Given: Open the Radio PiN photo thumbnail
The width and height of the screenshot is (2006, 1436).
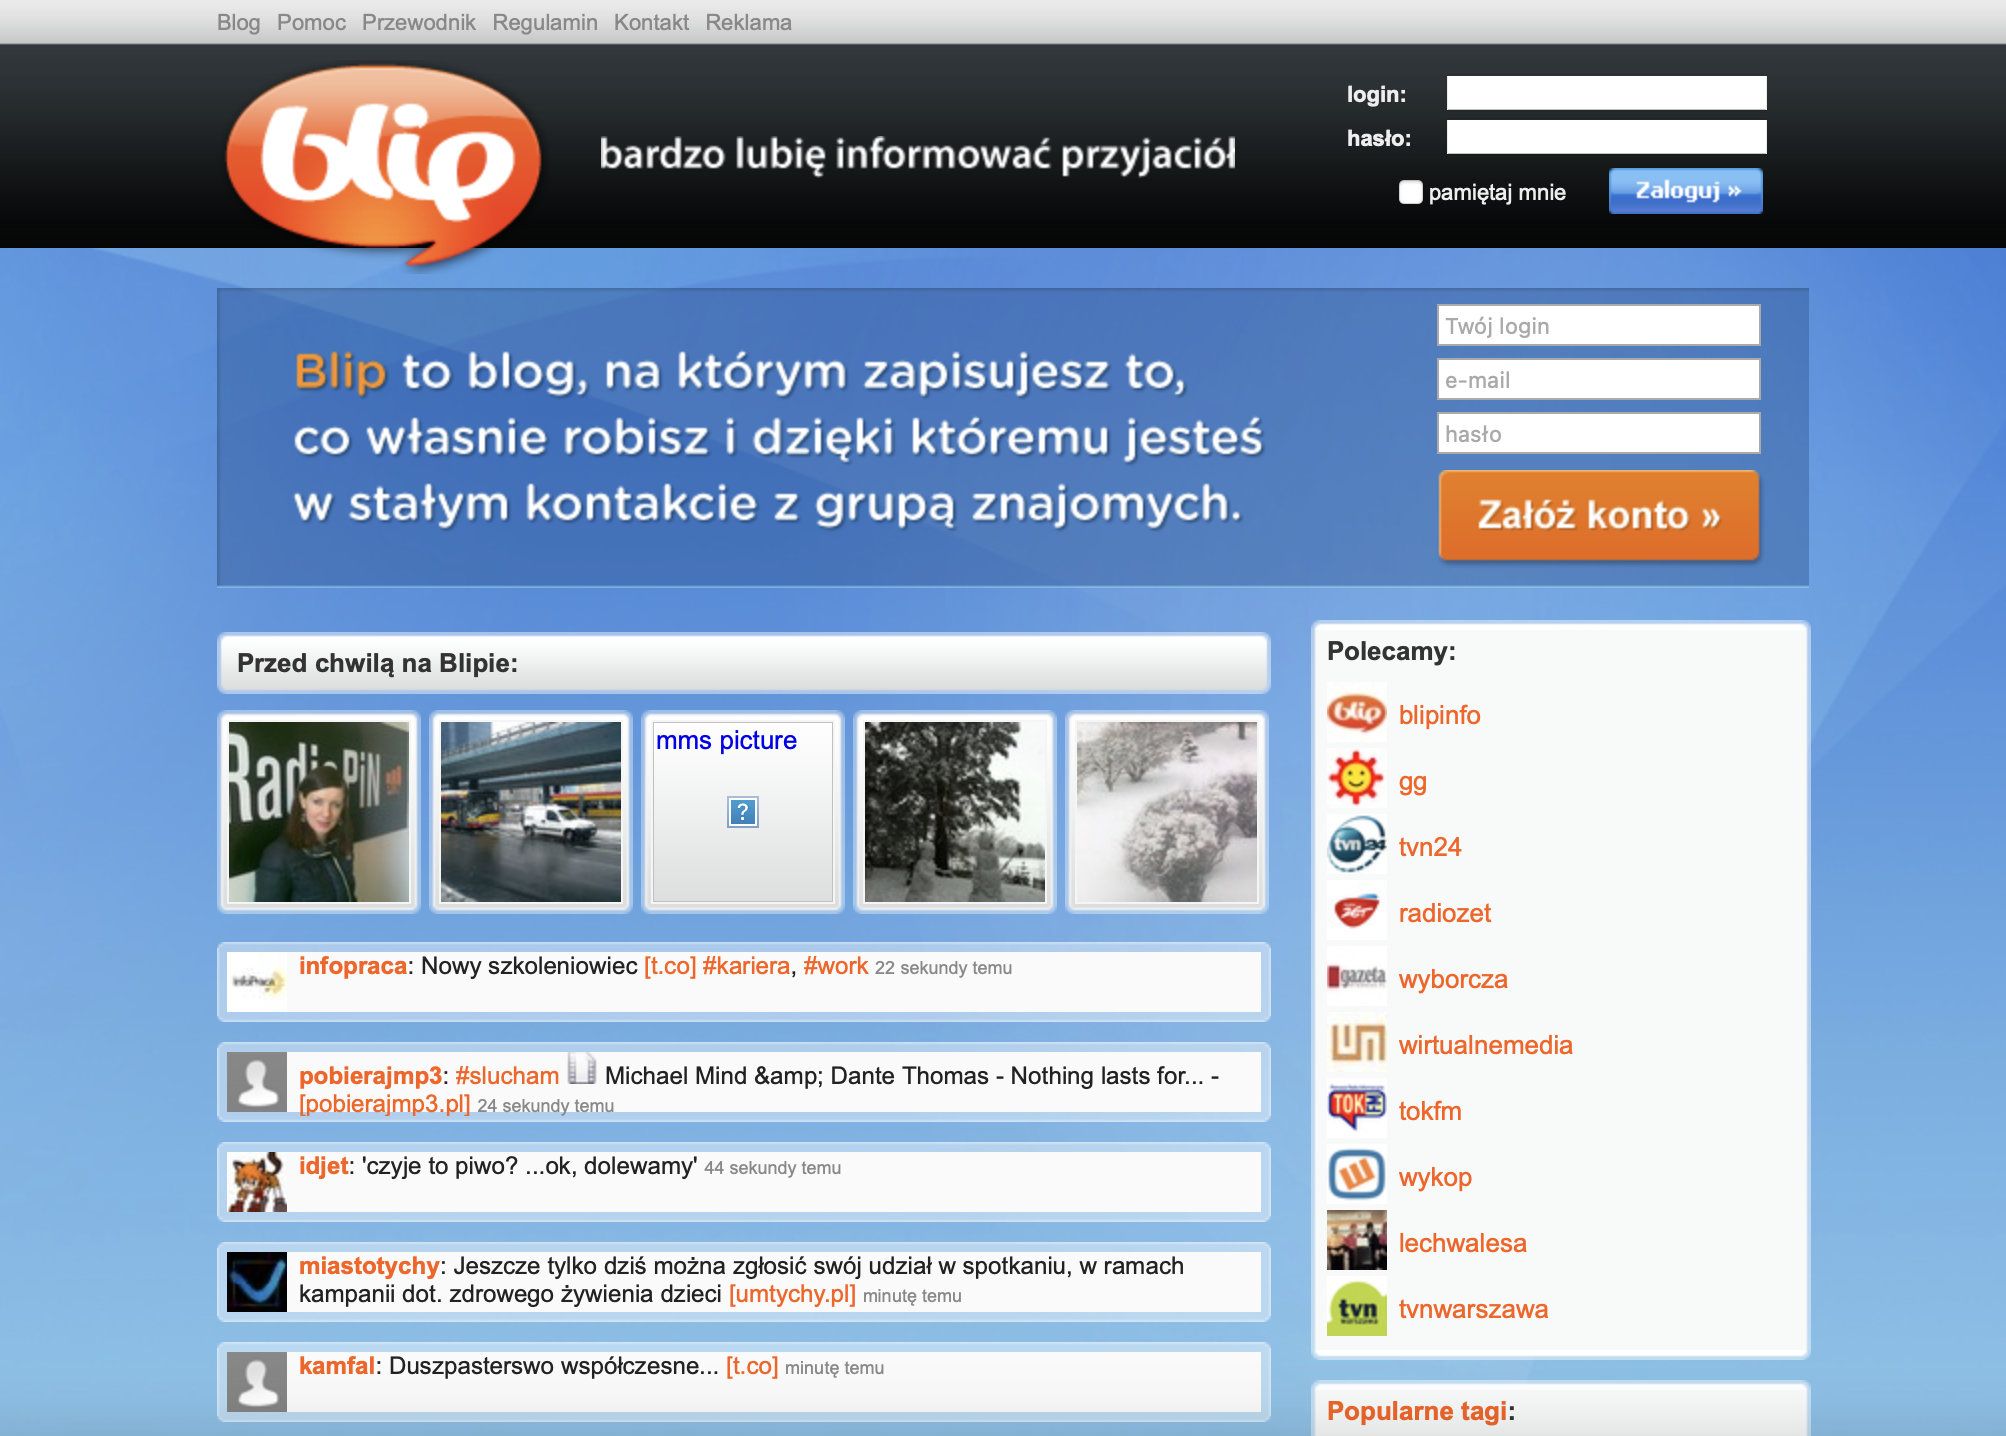Looking at the screenshot, I should pyautogui.click(x=319, y=812).
